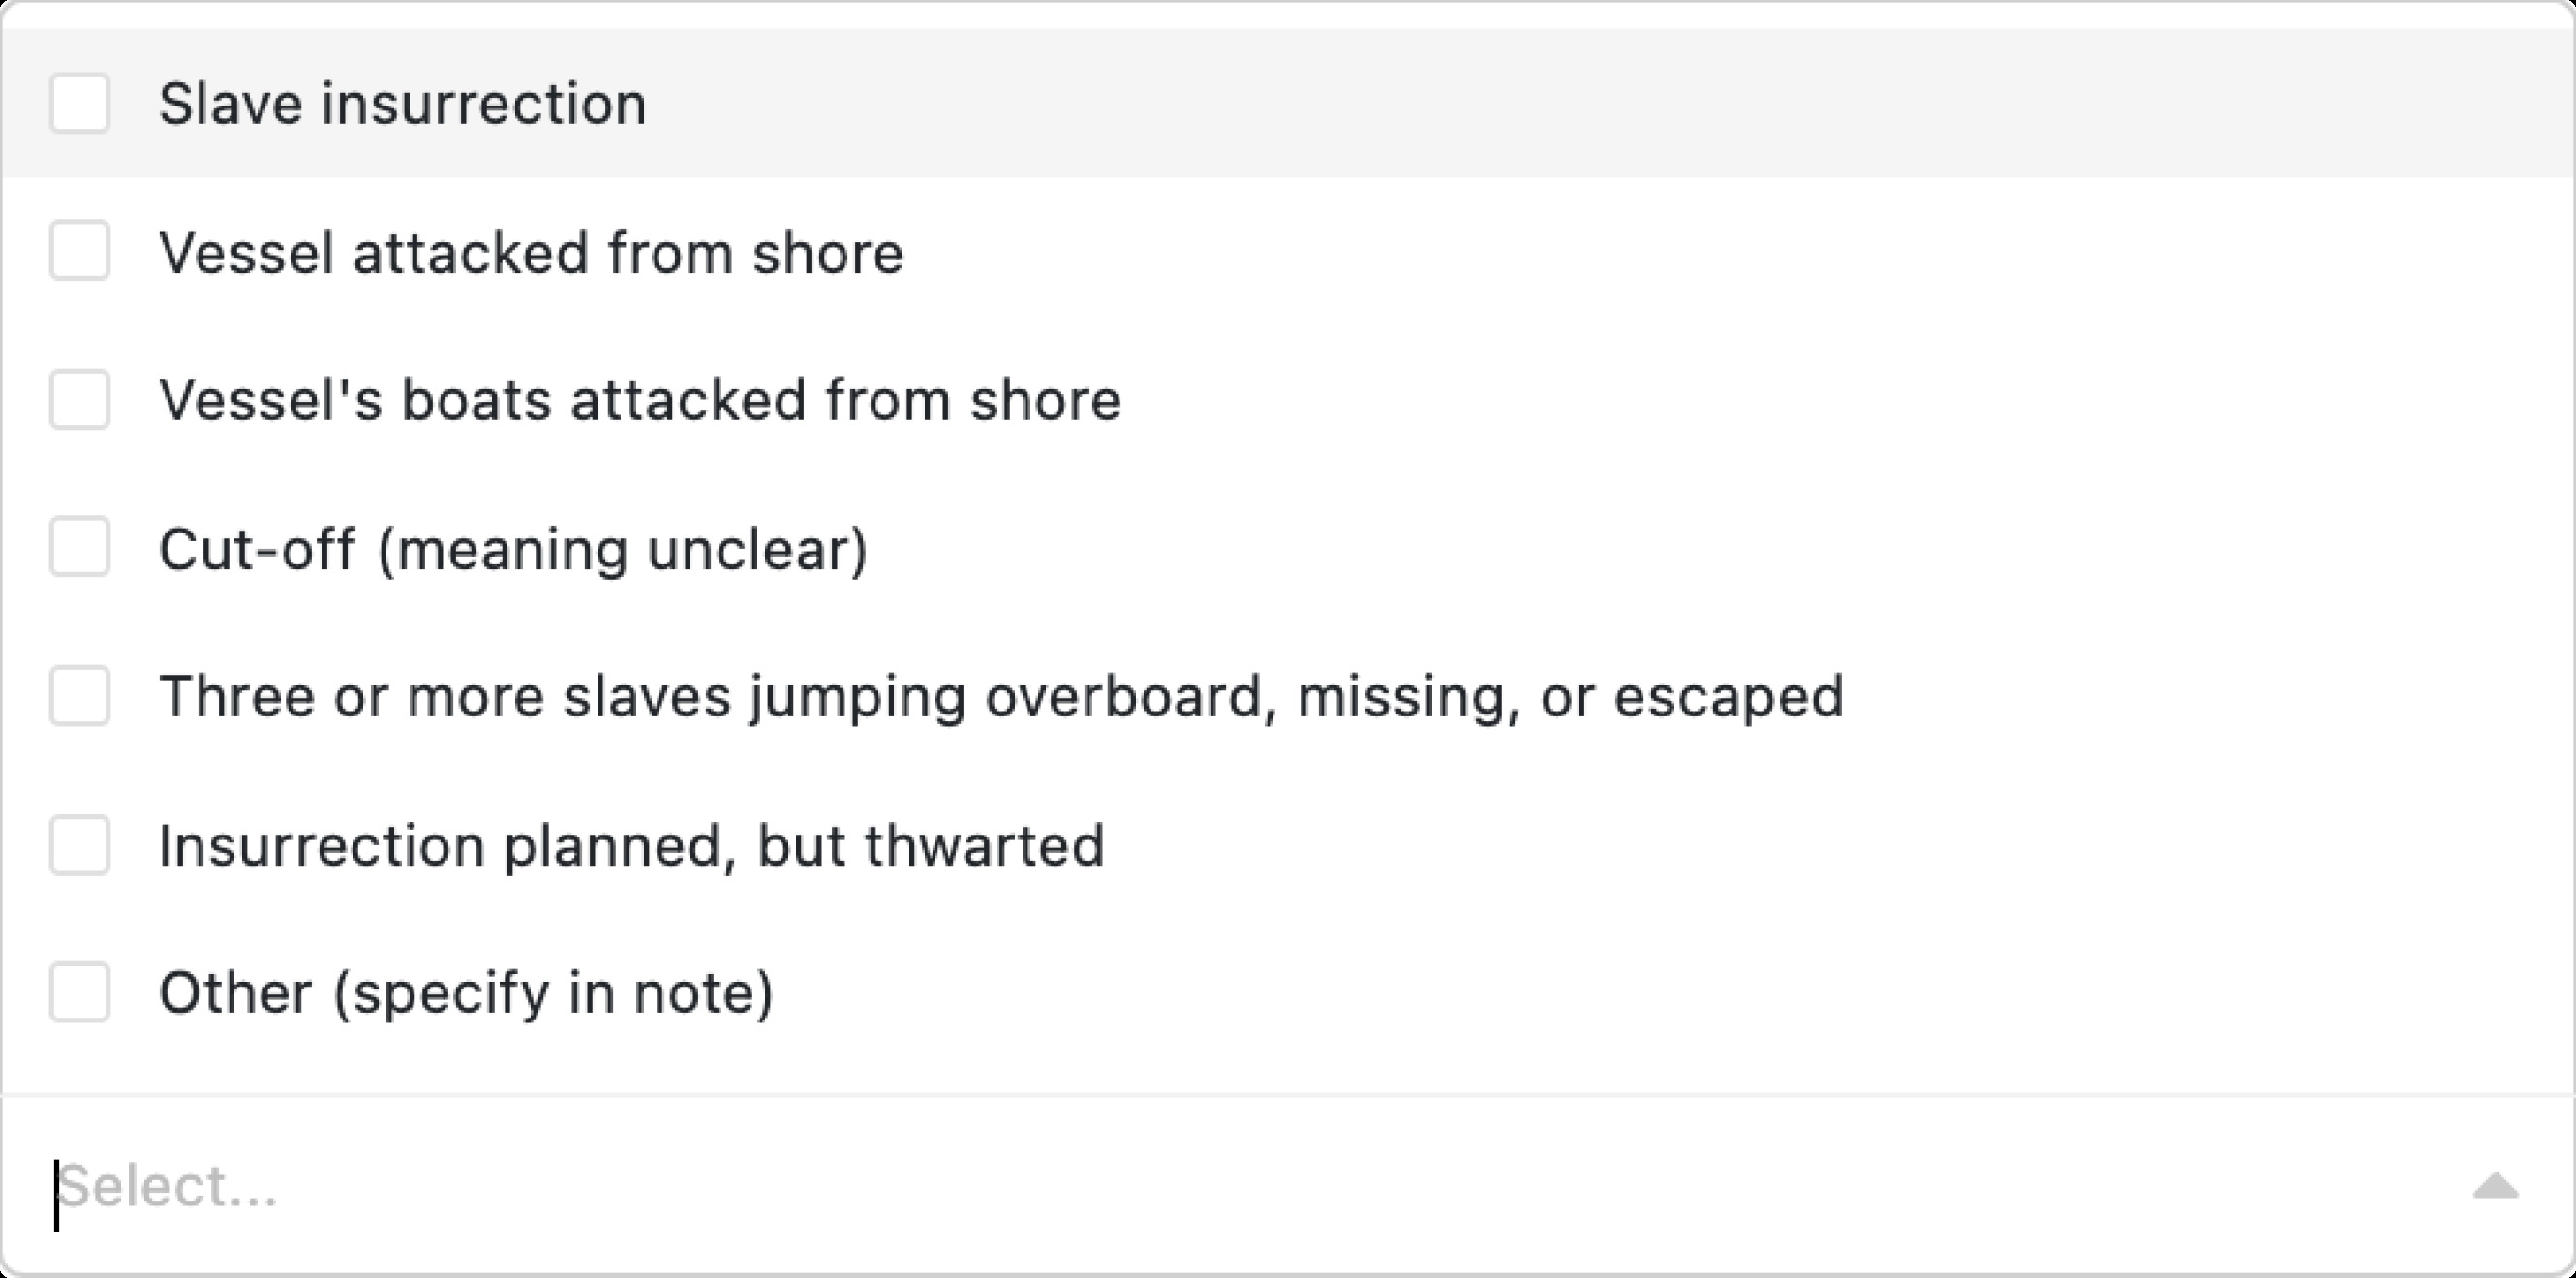Check the slaves jumping overboard option box
The width and height of the screenshot is (2576, 1278).
pos(80,696)
